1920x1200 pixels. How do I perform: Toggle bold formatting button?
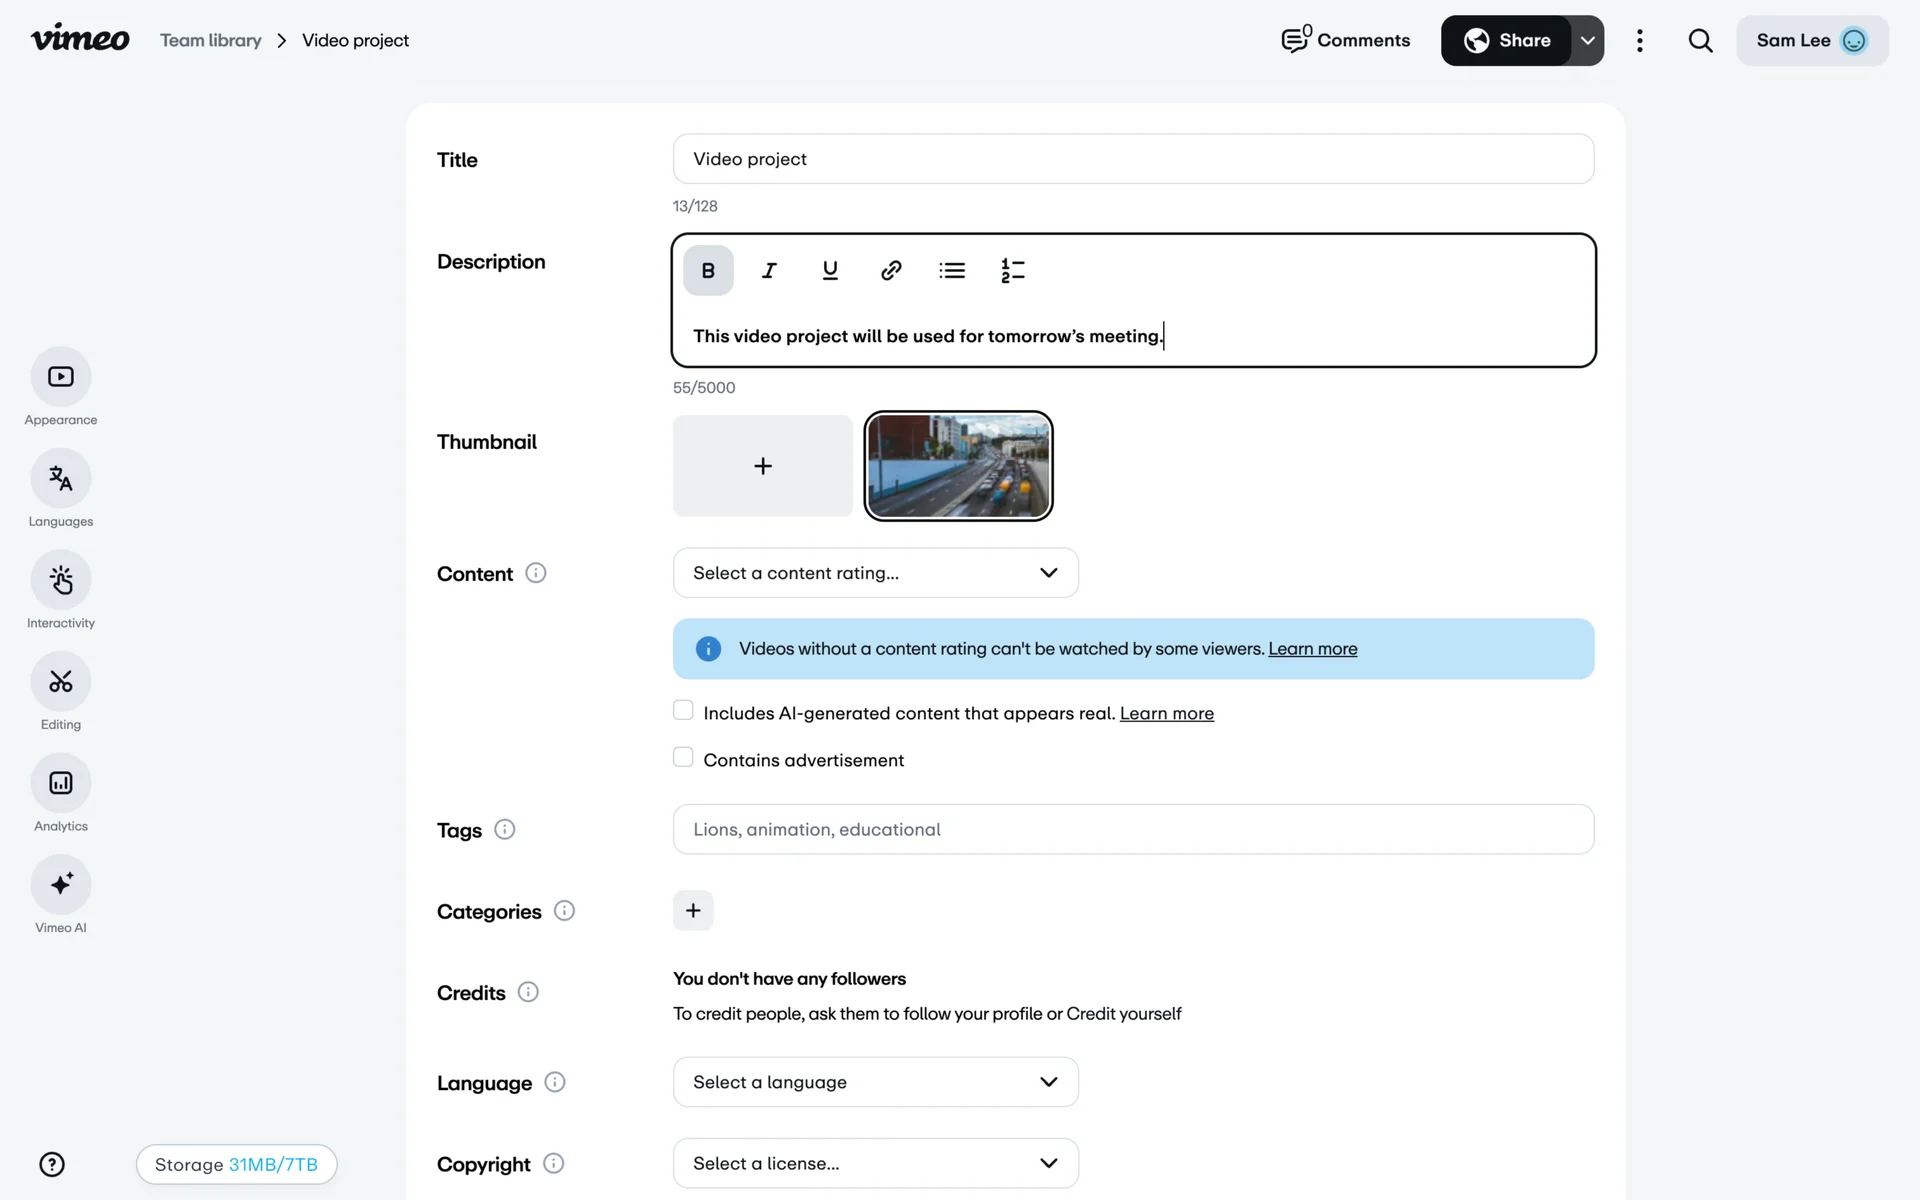click(x=708, y=271)
